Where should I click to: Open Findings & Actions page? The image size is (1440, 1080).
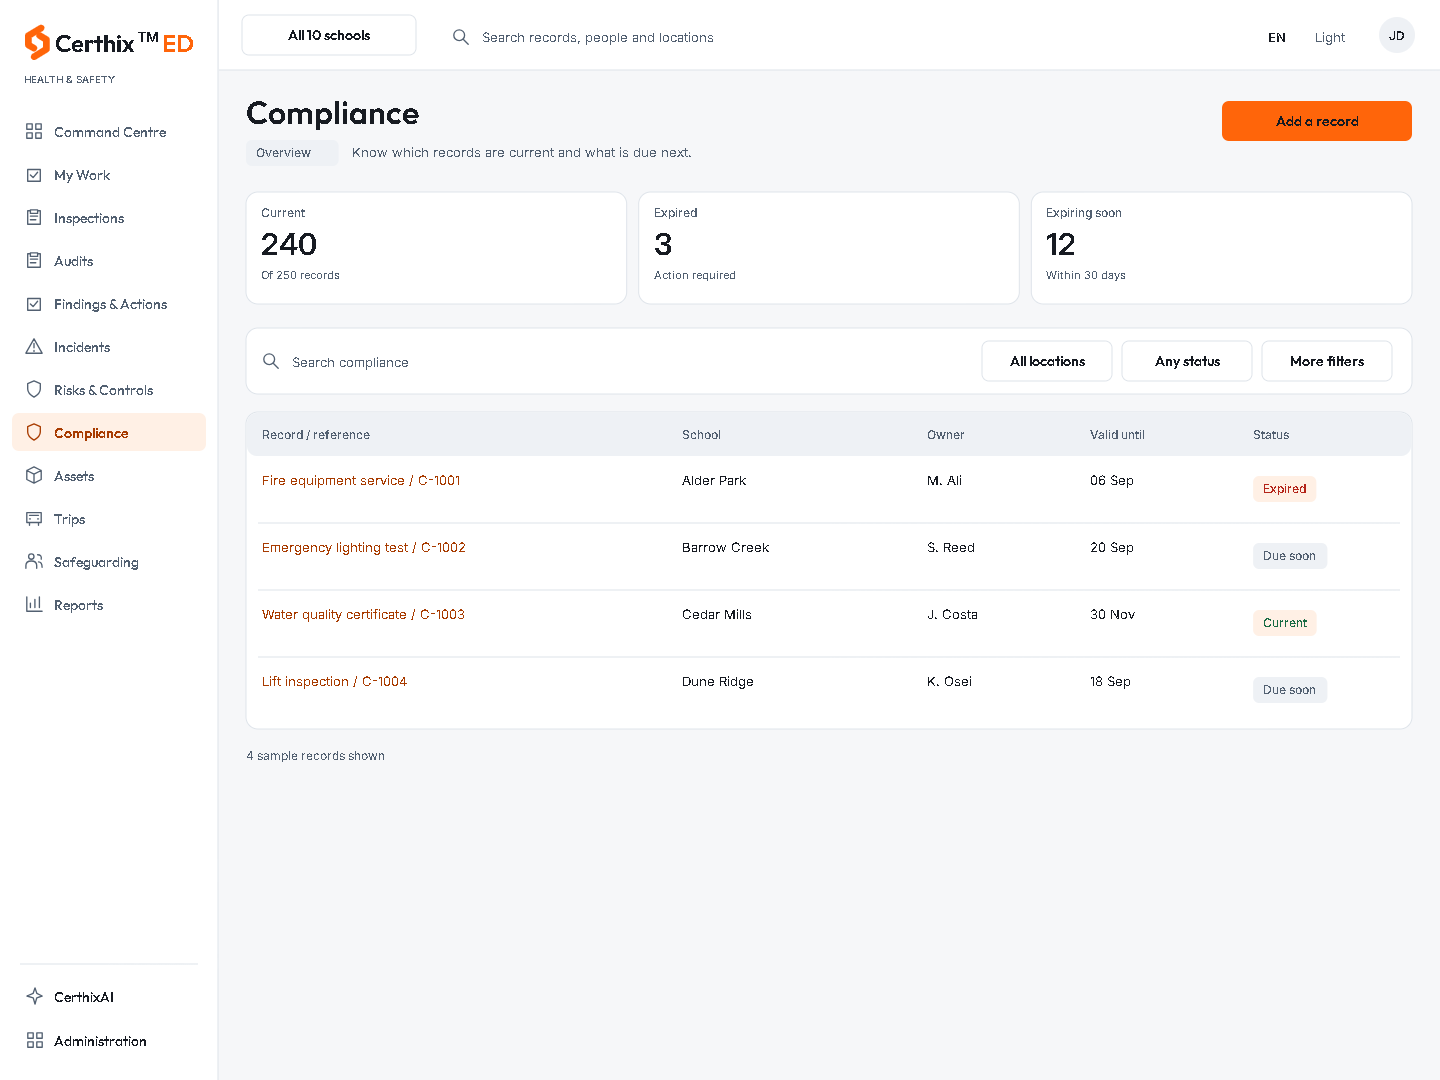pos(109,304)
